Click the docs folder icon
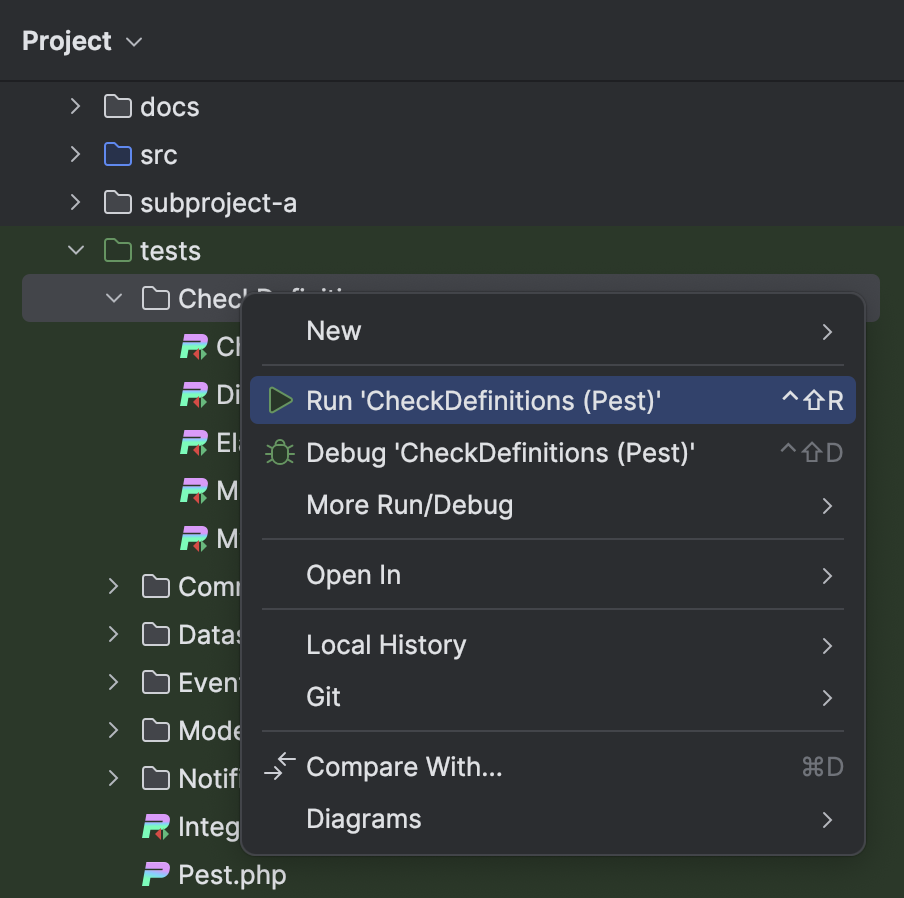The height and width of the screenshot is (898, 904). coord(119,107)
